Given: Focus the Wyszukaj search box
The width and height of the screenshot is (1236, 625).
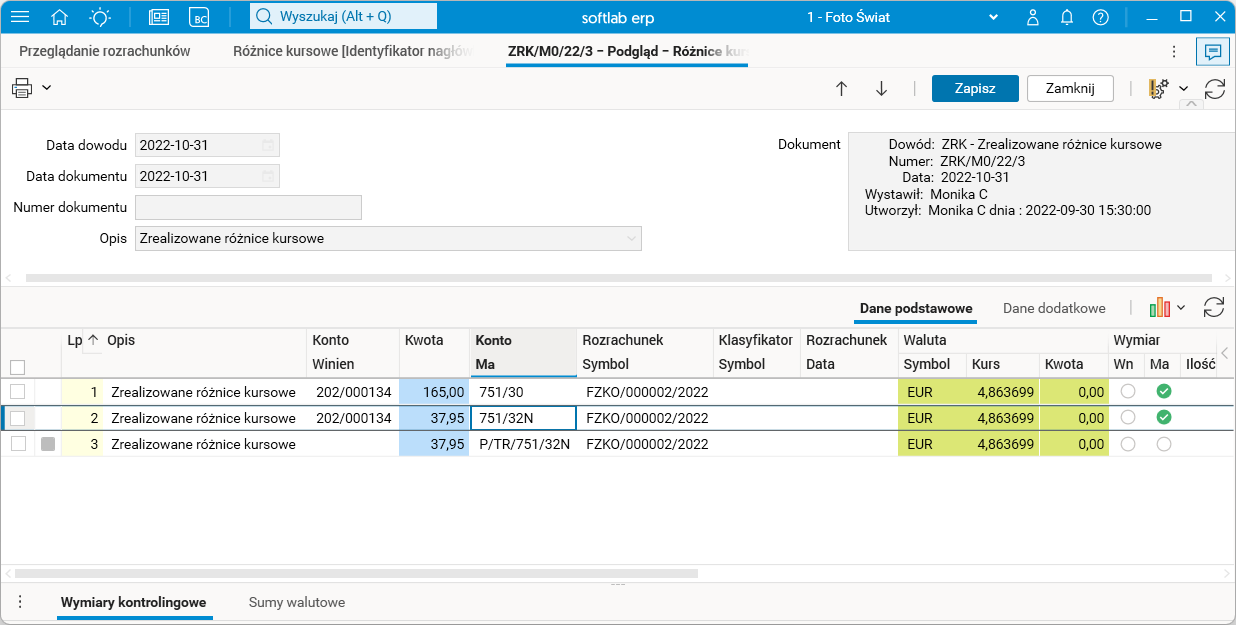Looking at the screenshot, I should pos(343,16).
